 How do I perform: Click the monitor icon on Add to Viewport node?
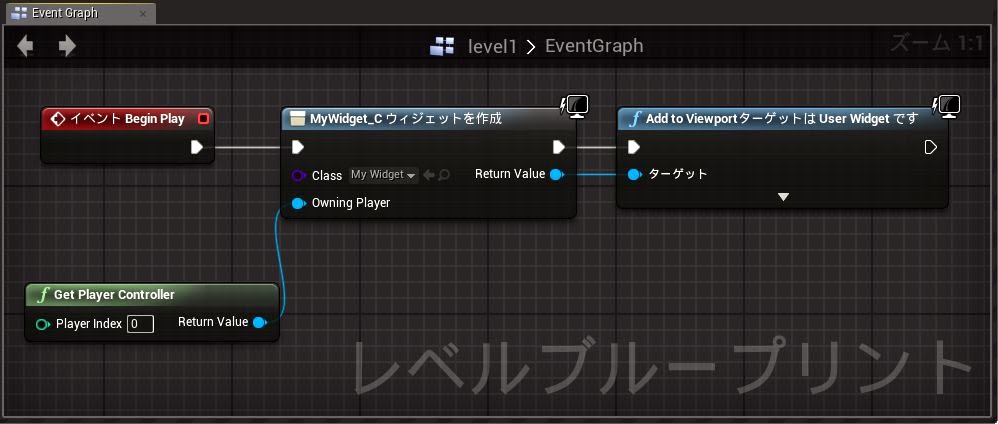pyautogui.click(x=947, y=105)
